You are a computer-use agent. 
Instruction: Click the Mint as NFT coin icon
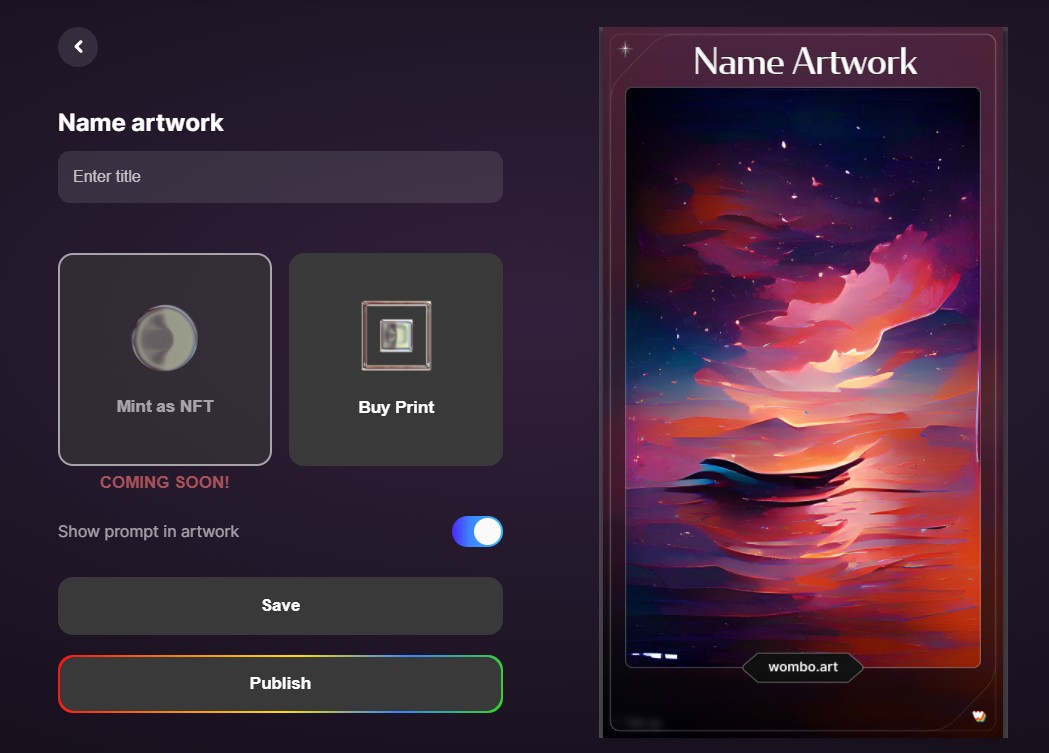pos(165,338)
